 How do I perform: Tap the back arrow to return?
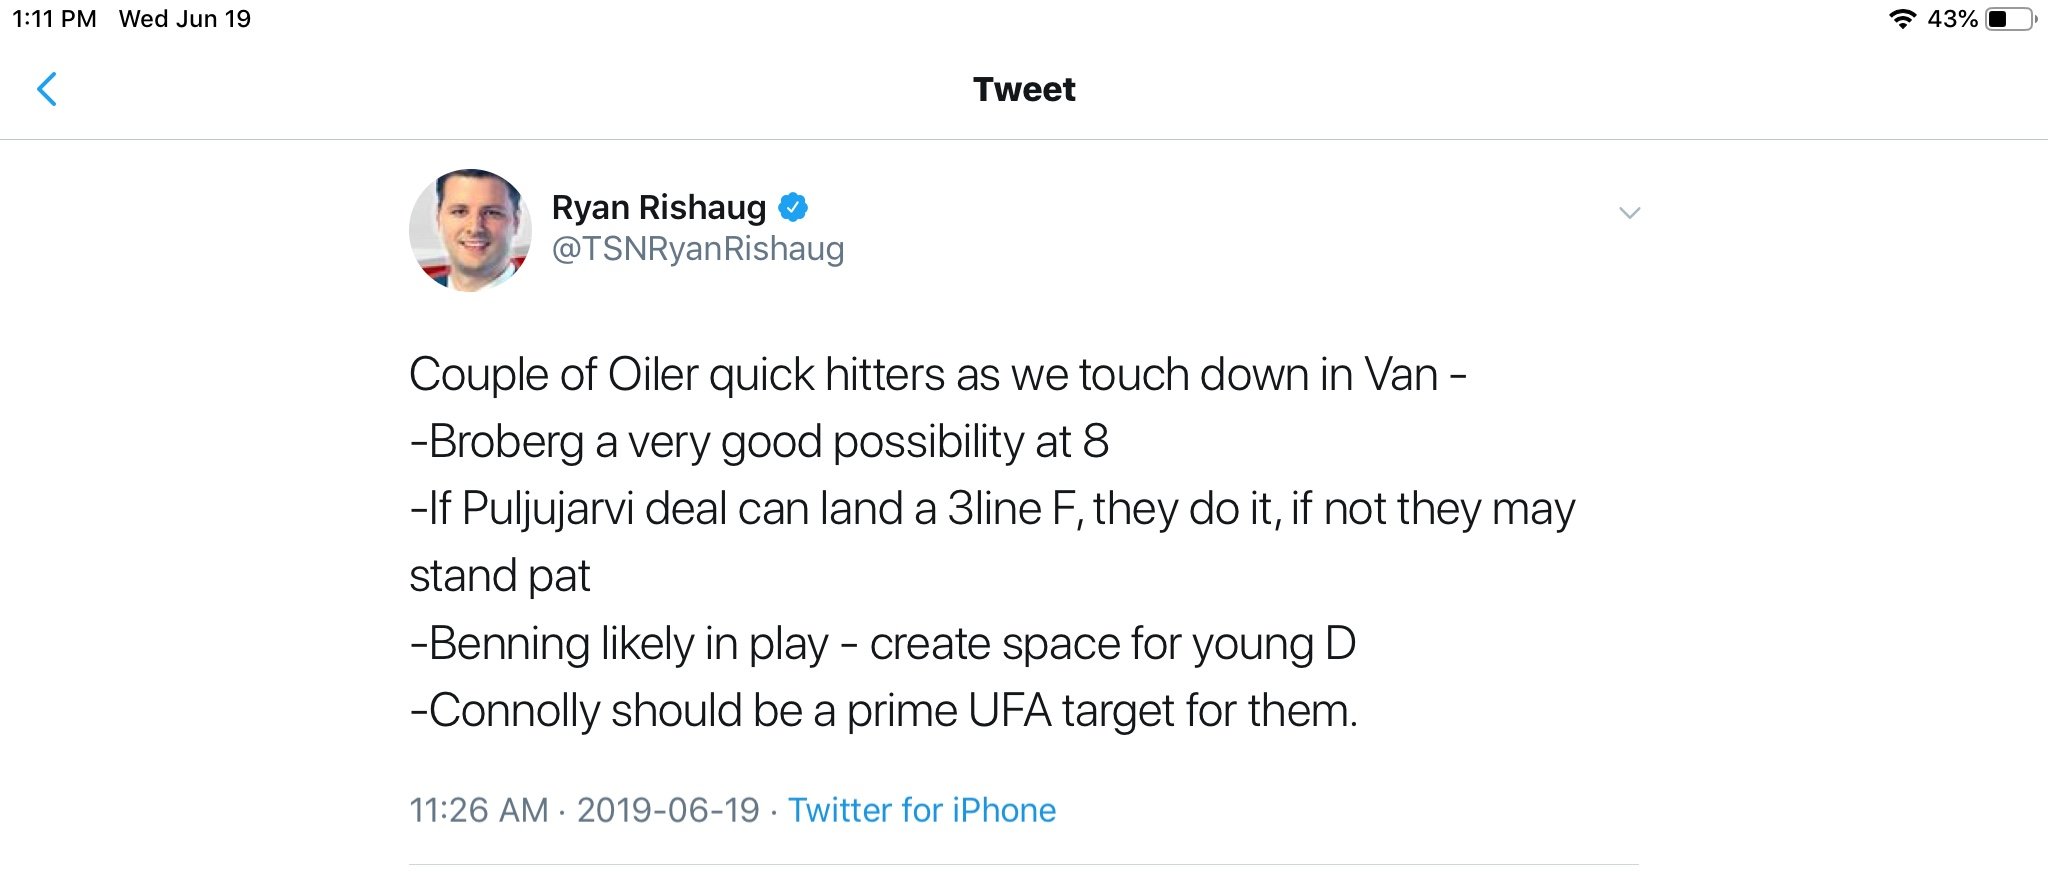pyautogui.click(x=47, y=89)
